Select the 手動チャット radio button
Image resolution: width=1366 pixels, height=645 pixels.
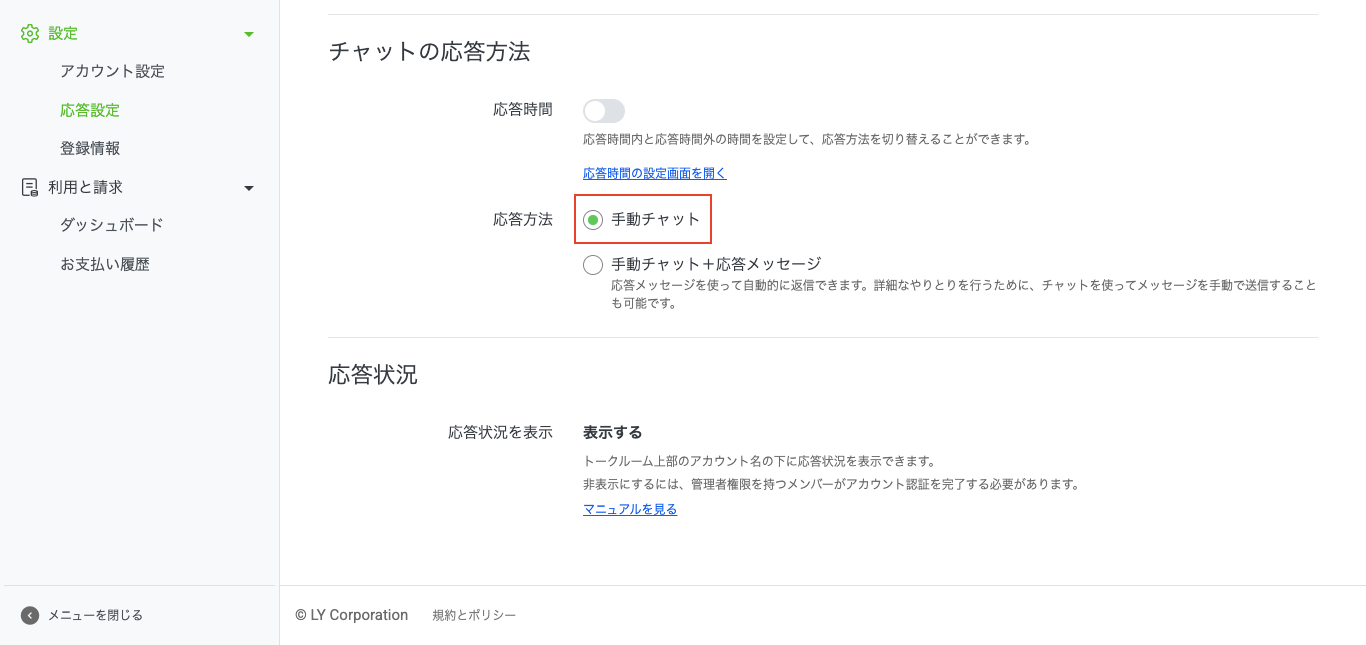click(x=593, y=220)
